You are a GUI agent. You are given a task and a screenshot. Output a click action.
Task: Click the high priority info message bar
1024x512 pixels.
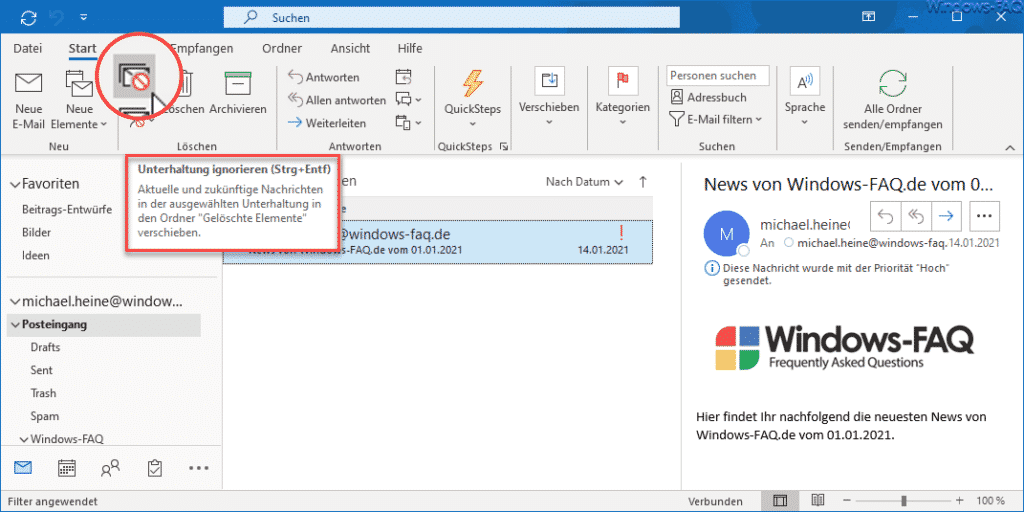point(827,275)
